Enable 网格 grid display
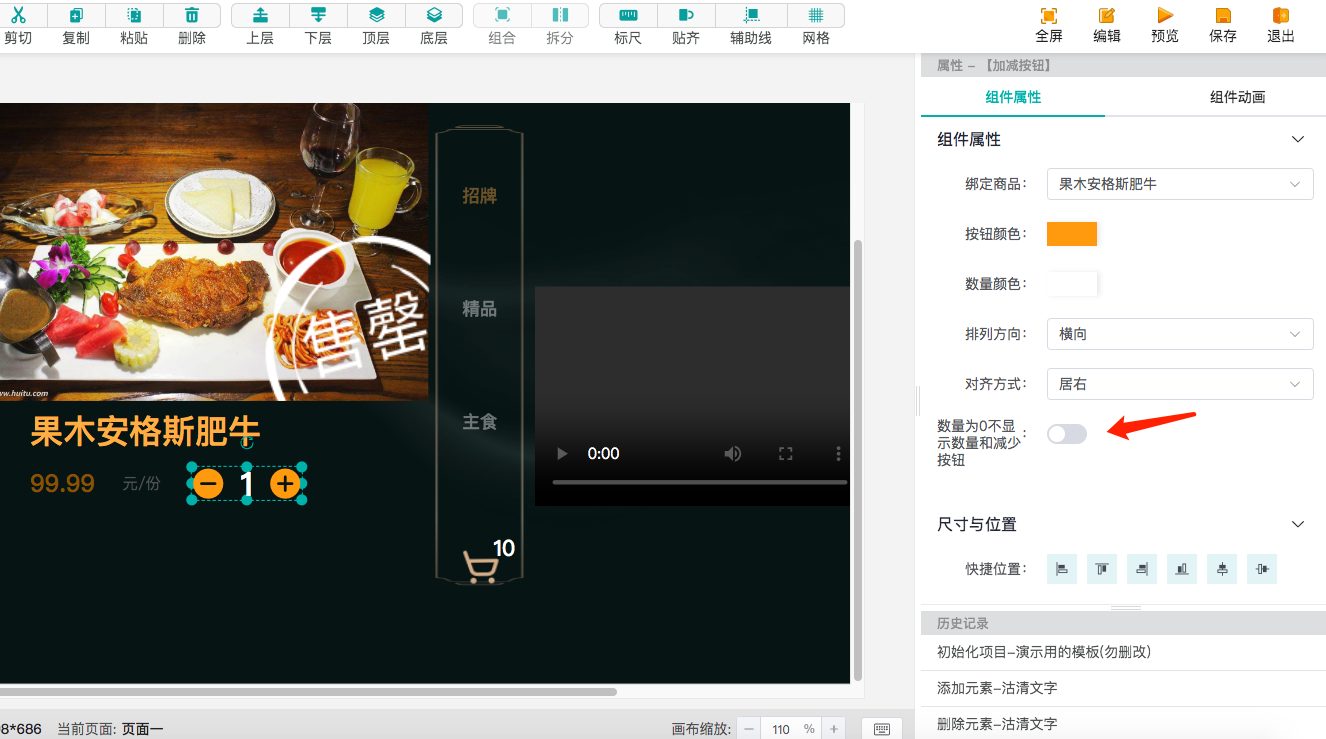Screen dimensions: 1326x739 816,26
